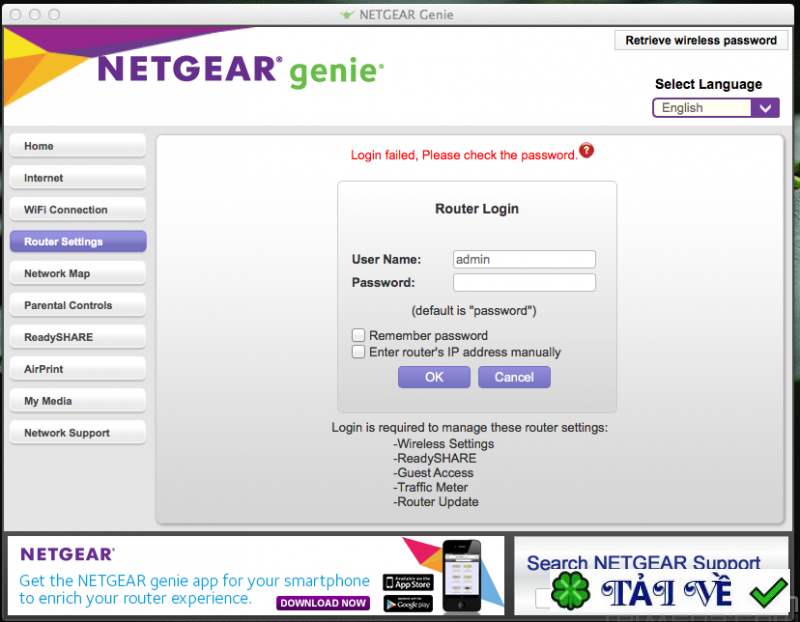800x622 pixels.
Task: Open Parental Controls in the sidebar
Action: pyautogui.click(x=78, y=305)
